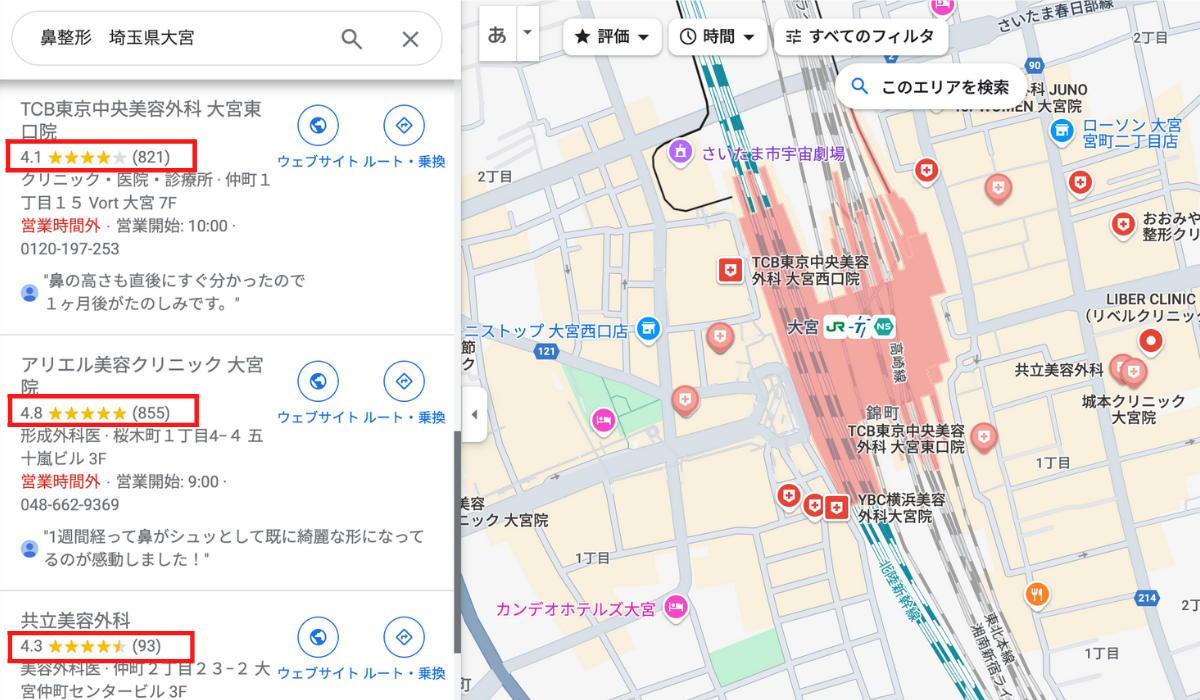The width and height of the screenshot is (1200, 700).
Task: Select さいたま市宇宙劇場 purple map pin
Action: pyautogui.click(x=680, y=153)
